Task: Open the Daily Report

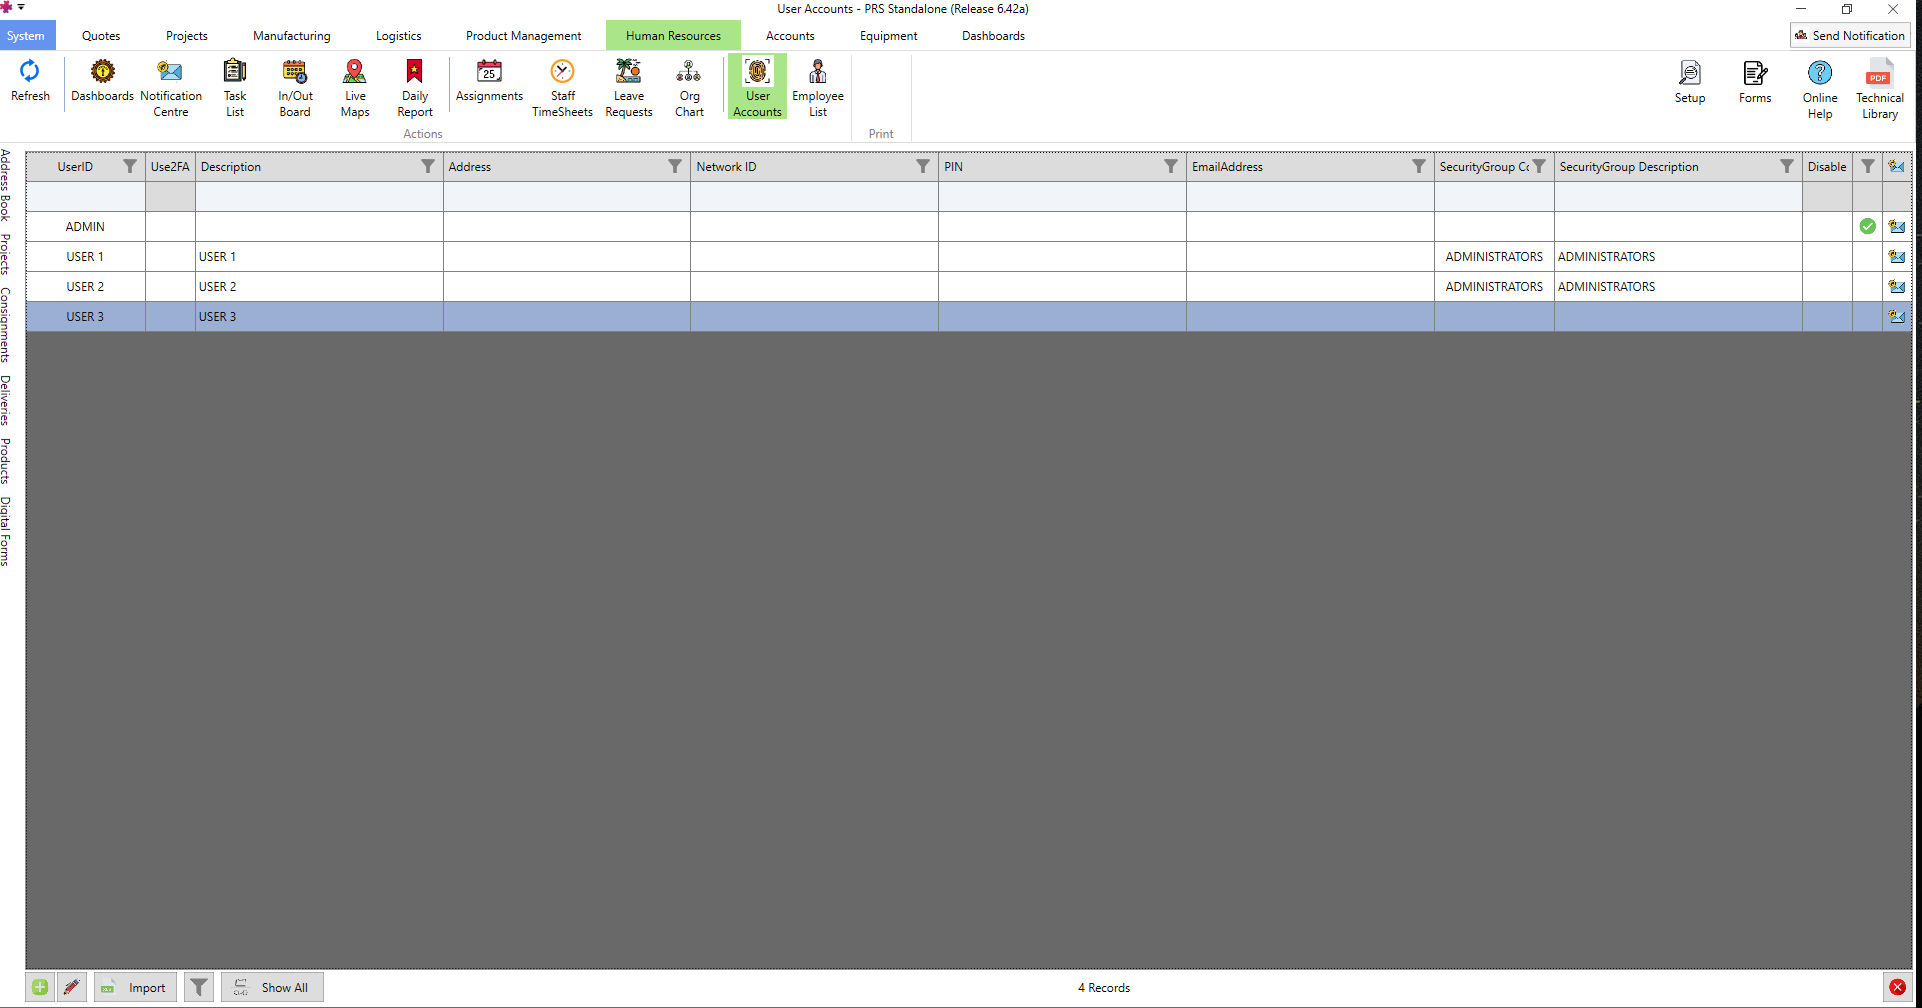Action: pos(415,88)
